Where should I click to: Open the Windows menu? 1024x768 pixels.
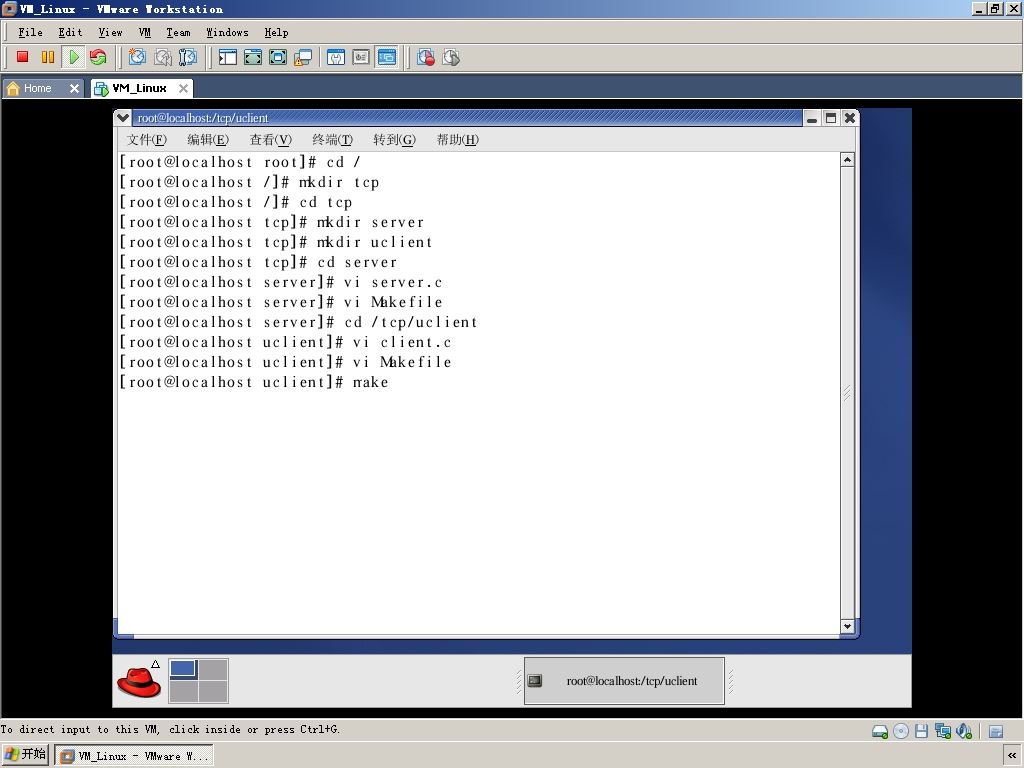coord(227,33)
